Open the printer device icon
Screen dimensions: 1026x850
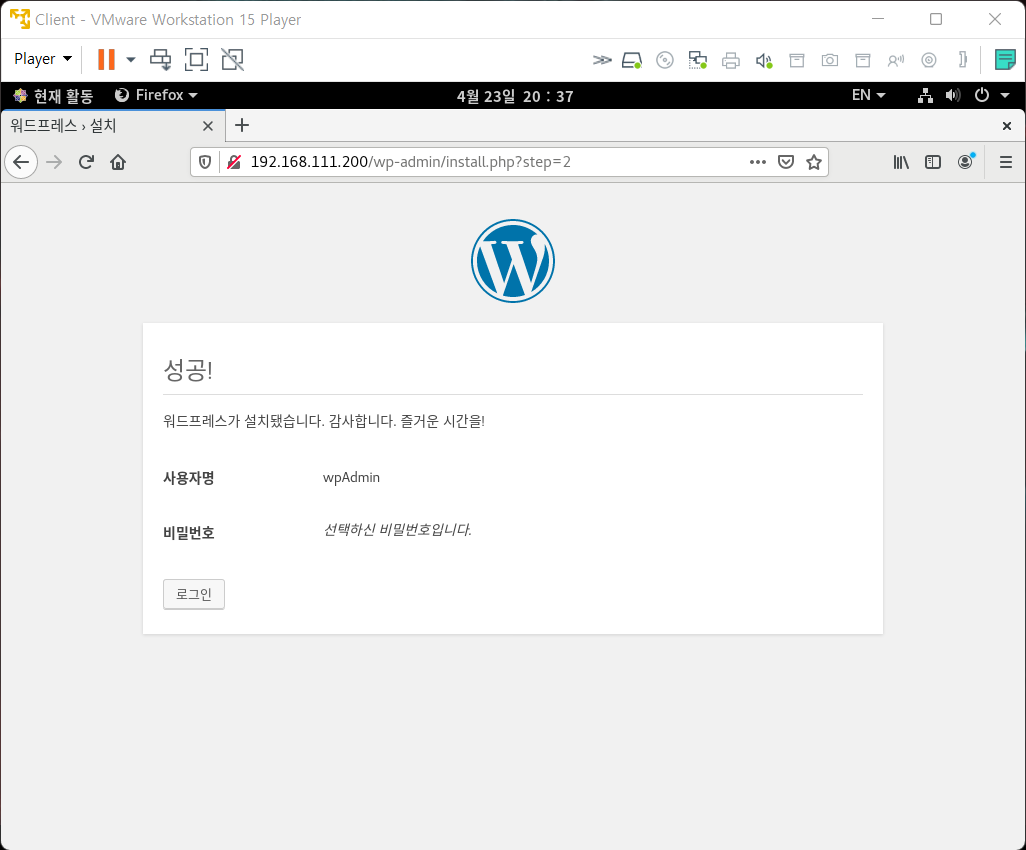pyautogui.click(x=731, y=60)
